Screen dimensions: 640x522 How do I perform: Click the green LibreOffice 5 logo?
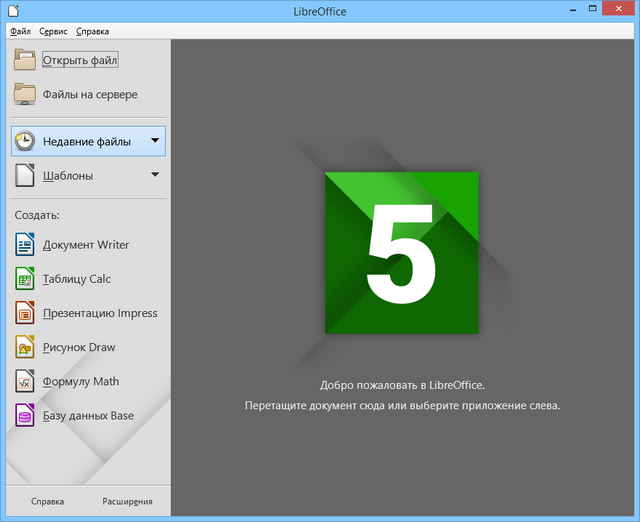pyautogui.click(x=402, y=252)
